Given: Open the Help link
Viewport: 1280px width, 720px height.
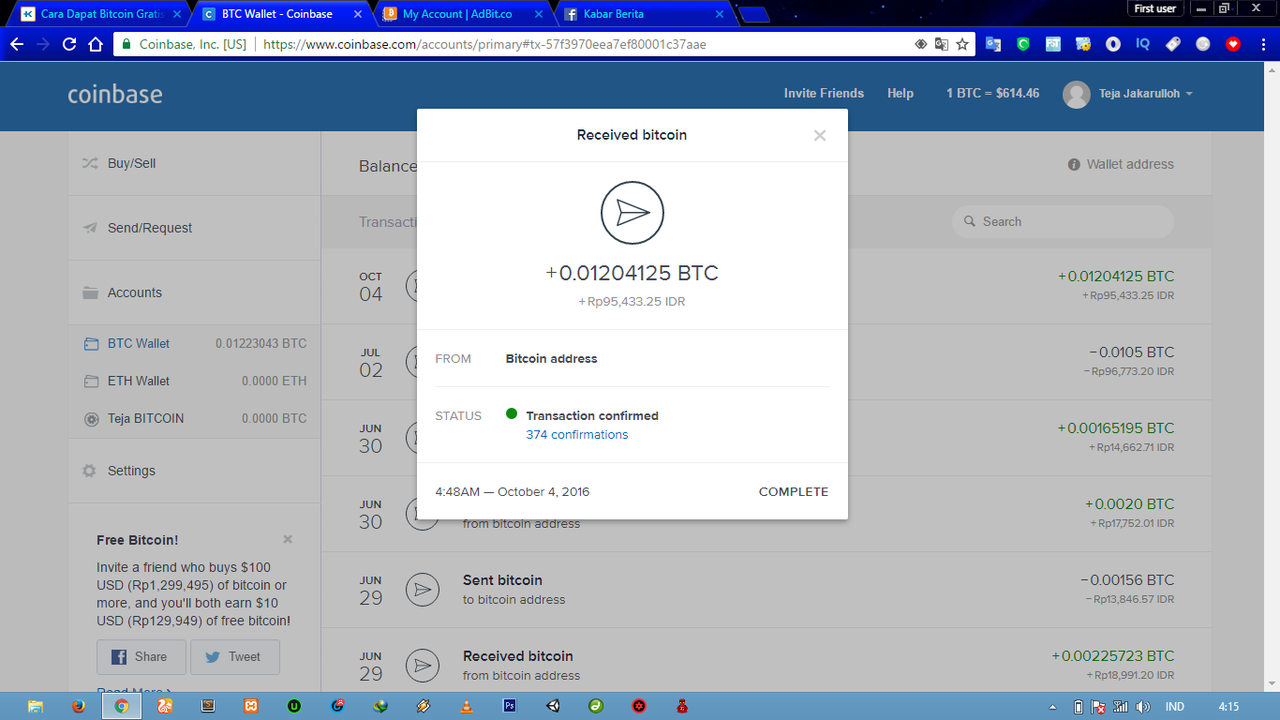Looking at the screenshot, I should [900, 93].
